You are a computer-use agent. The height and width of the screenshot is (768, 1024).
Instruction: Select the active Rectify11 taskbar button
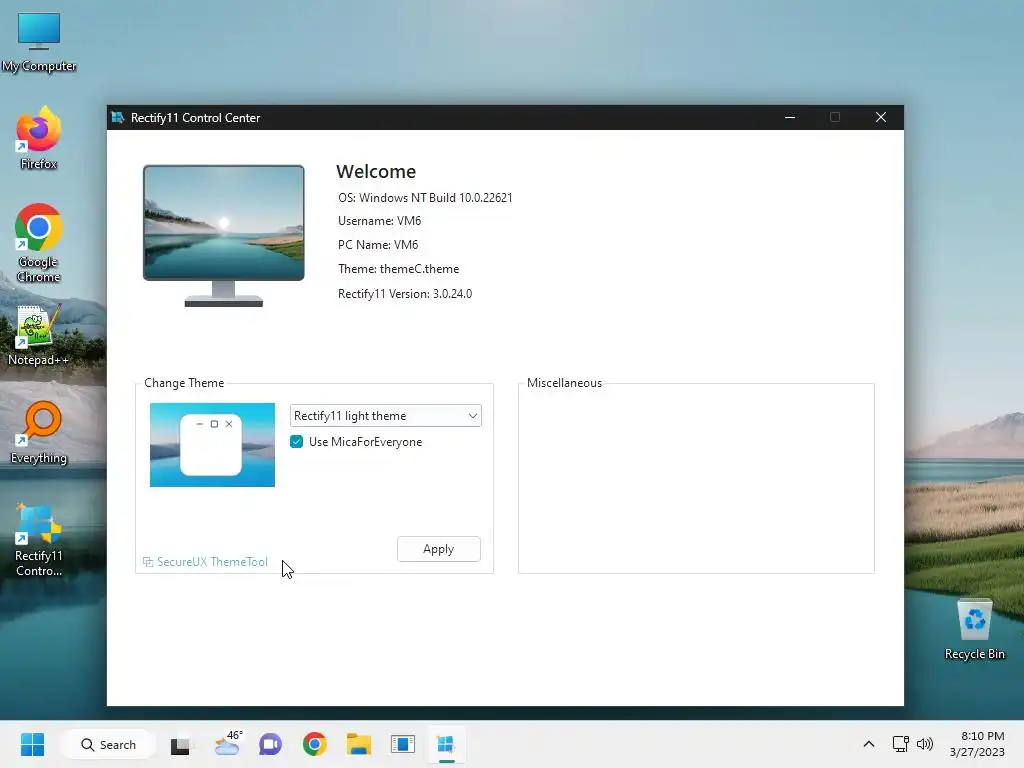(446, 744)
